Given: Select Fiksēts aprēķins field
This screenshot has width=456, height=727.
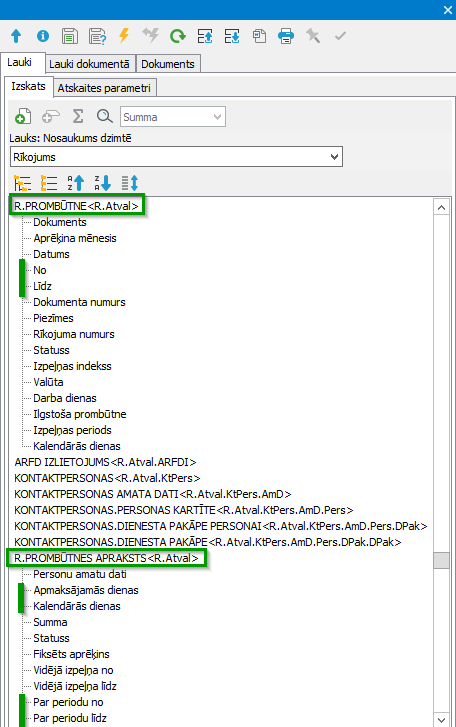Looking at the screenshot, I should (x=71, y=654).
